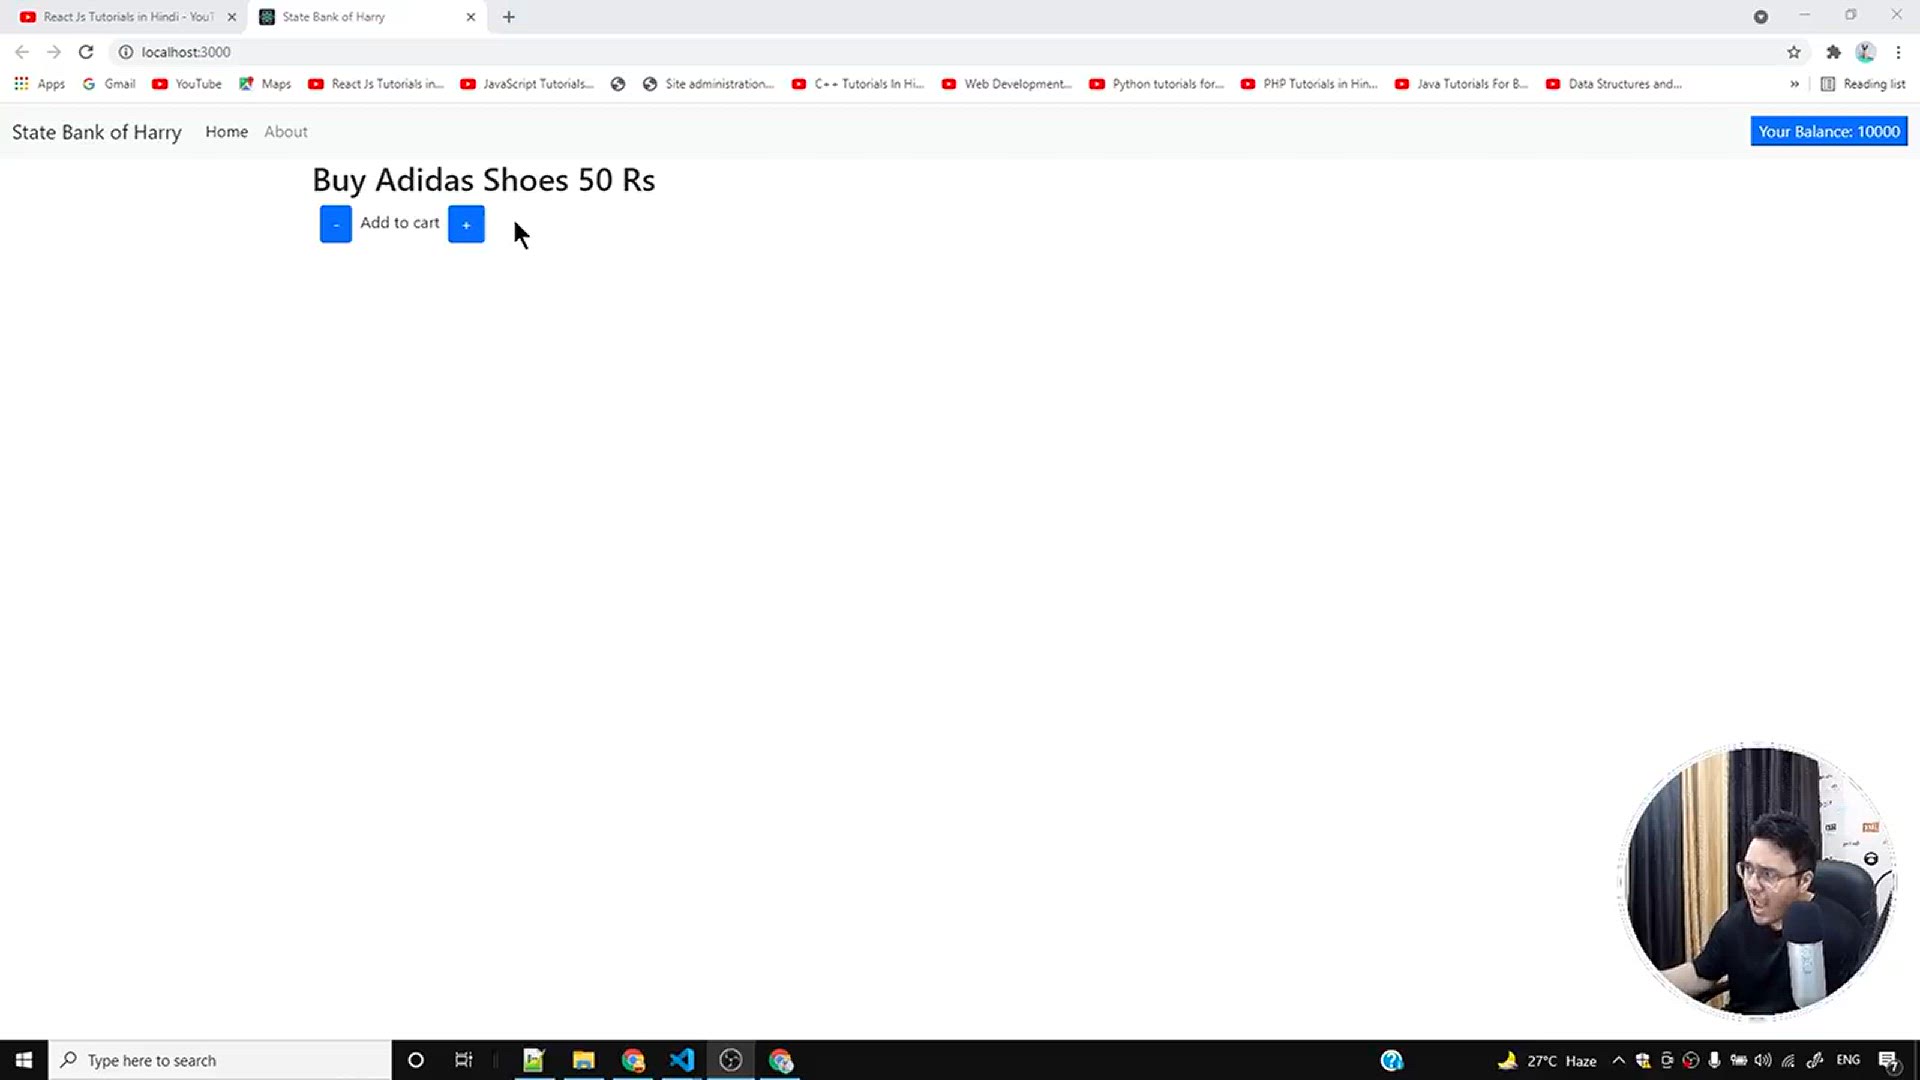Open JavaScript Tutorials... bookmark

(527, 84)
